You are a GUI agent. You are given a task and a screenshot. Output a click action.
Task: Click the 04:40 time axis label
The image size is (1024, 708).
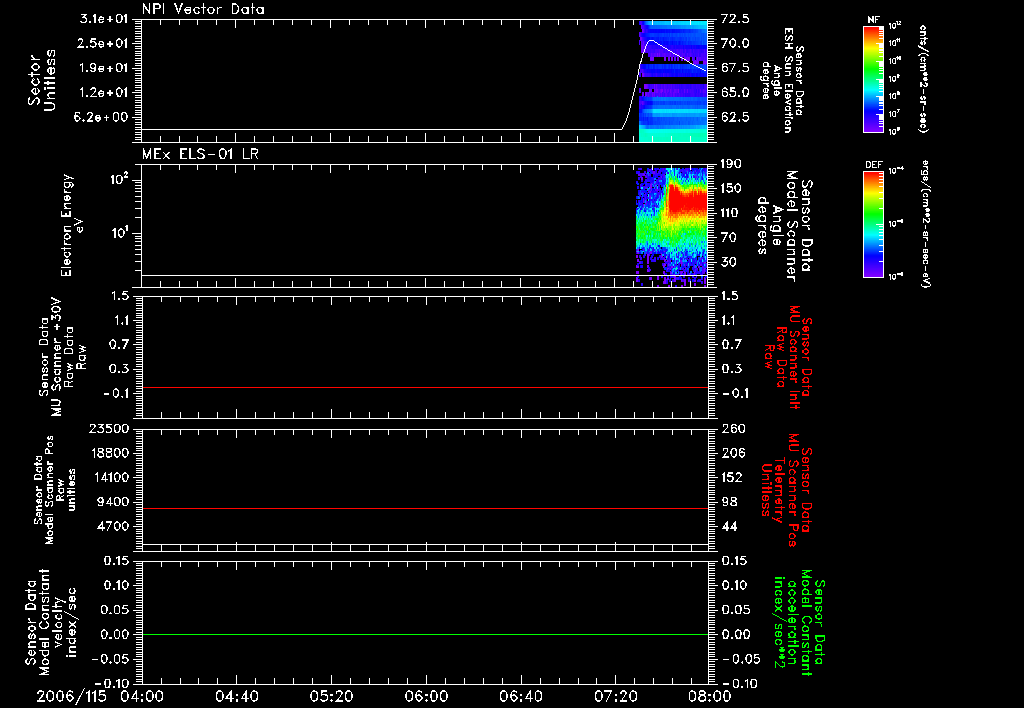pyautogui.click(x=236, y=696)
